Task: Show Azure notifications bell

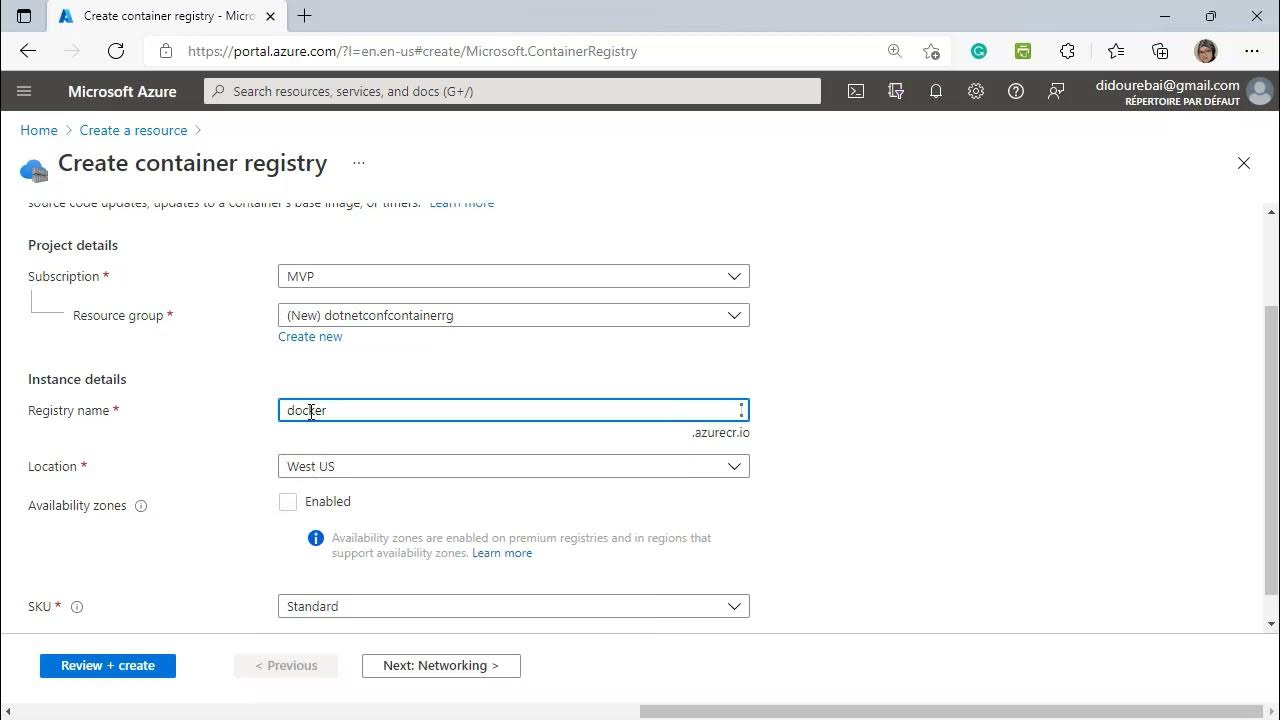Action: pos(936,91)
